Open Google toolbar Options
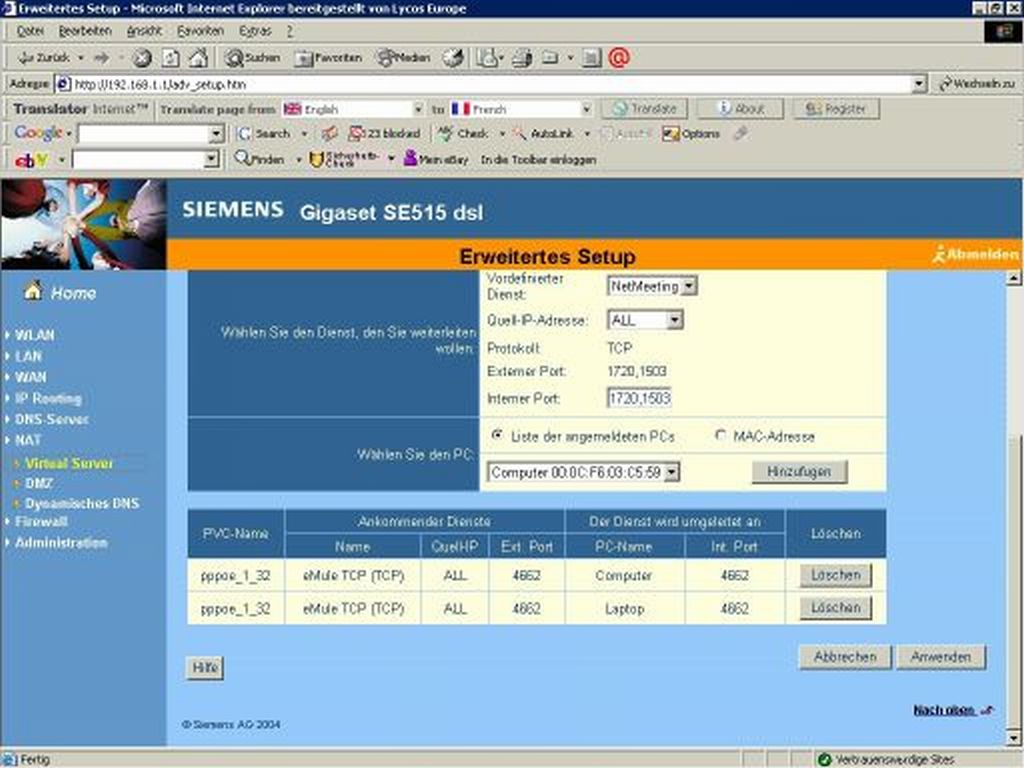The width and height of the screenshot is (1024, 768). point(691,134)
